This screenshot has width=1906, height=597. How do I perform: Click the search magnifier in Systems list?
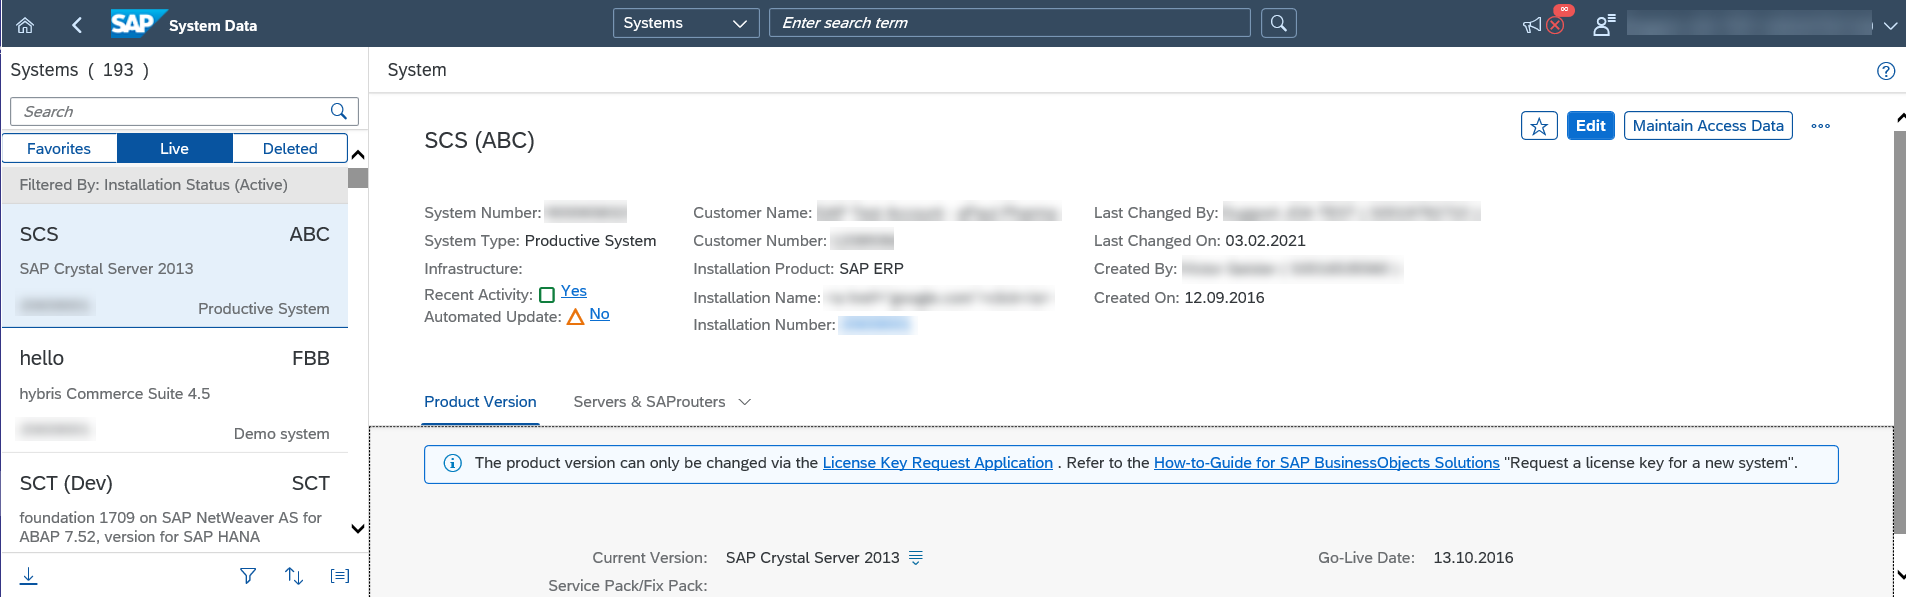coord(339,111)
